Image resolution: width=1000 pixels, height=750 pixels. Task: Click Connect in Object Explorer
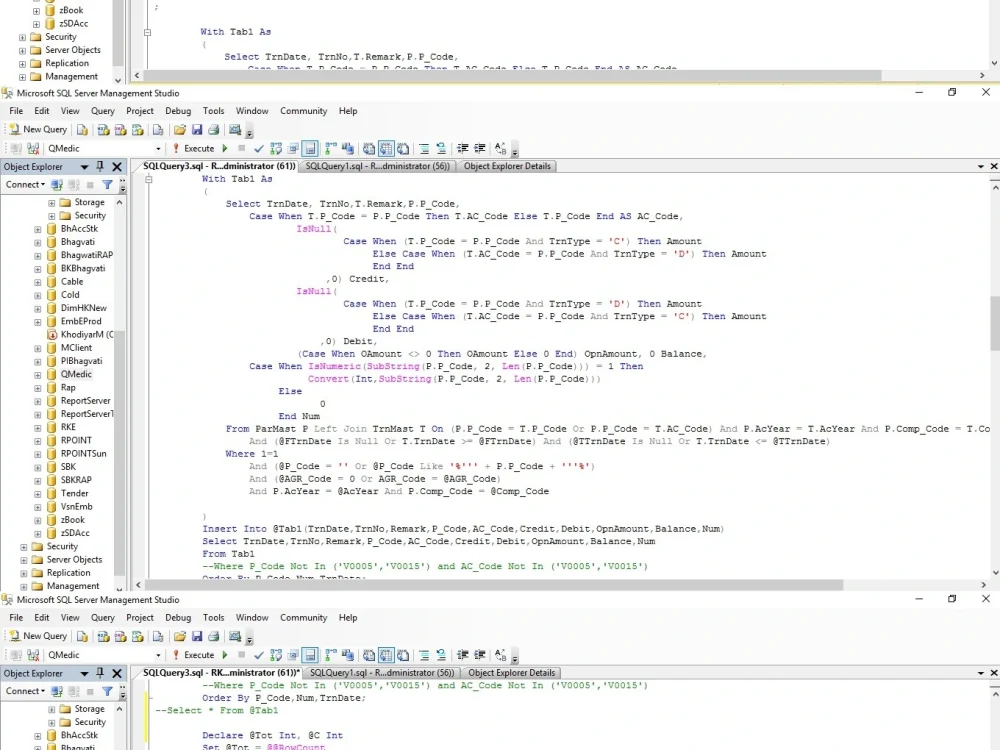click(23, 185)
